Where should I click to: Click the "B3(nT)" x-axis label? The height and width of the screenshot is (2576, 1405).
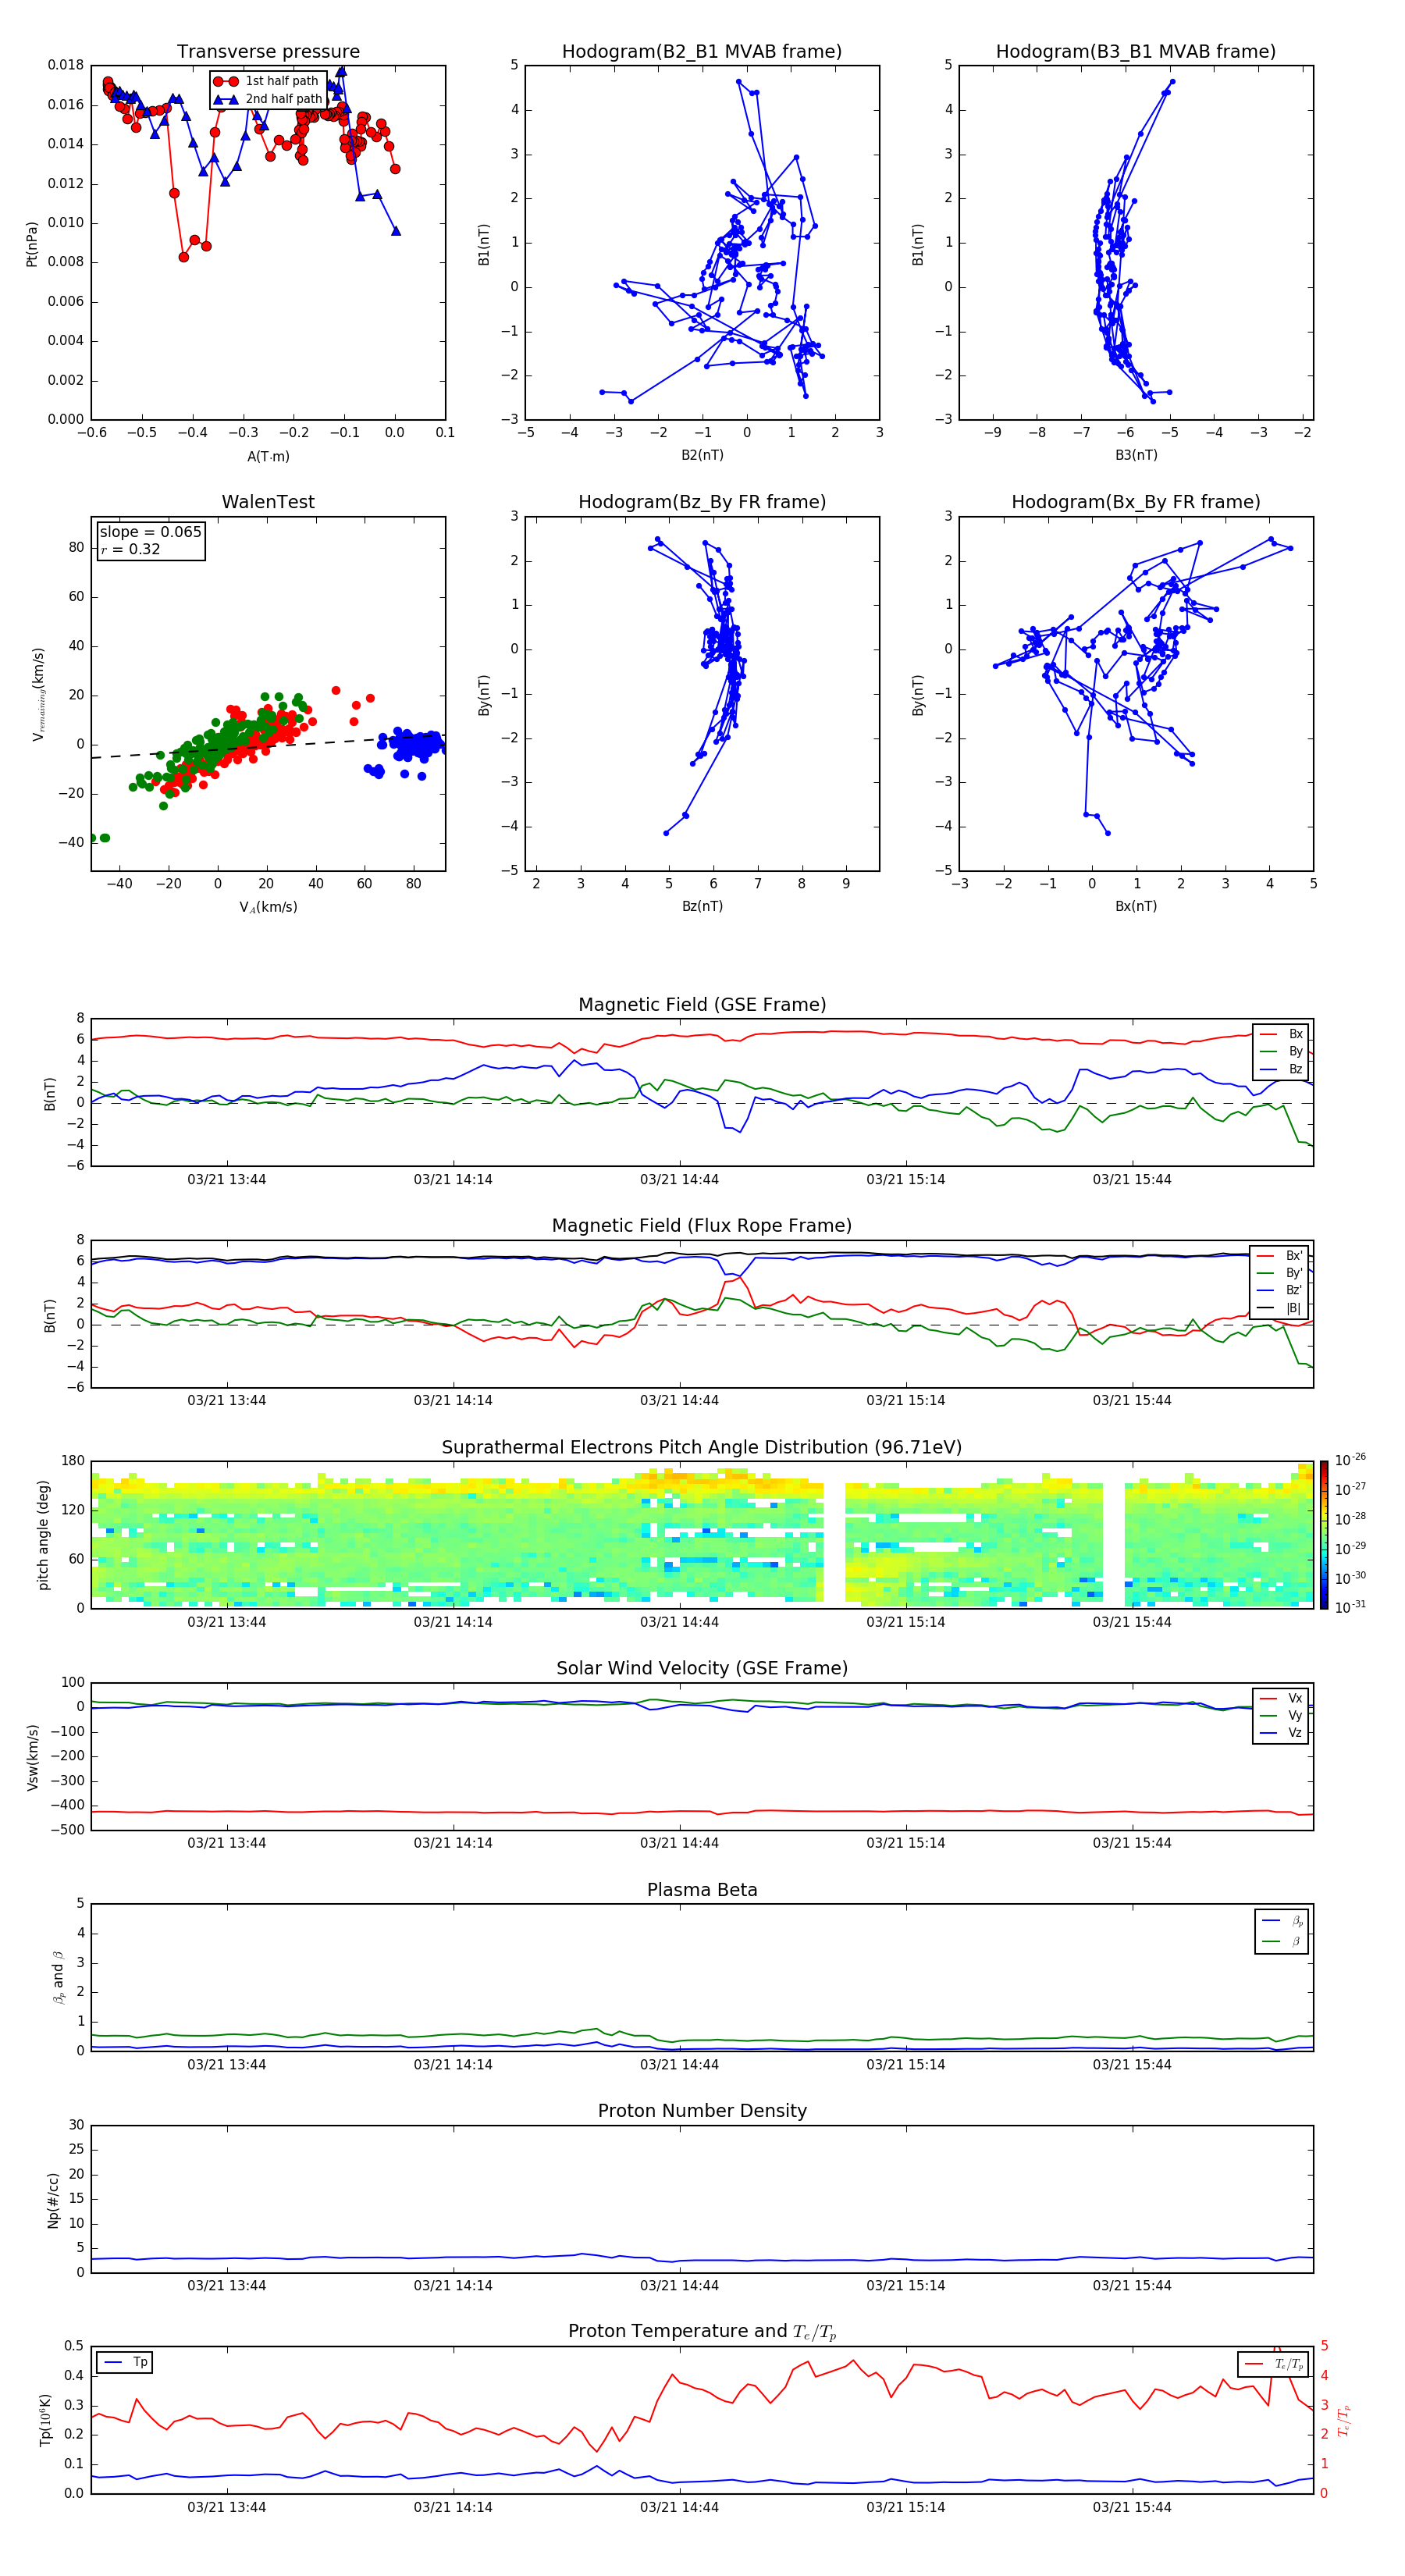1136,455
